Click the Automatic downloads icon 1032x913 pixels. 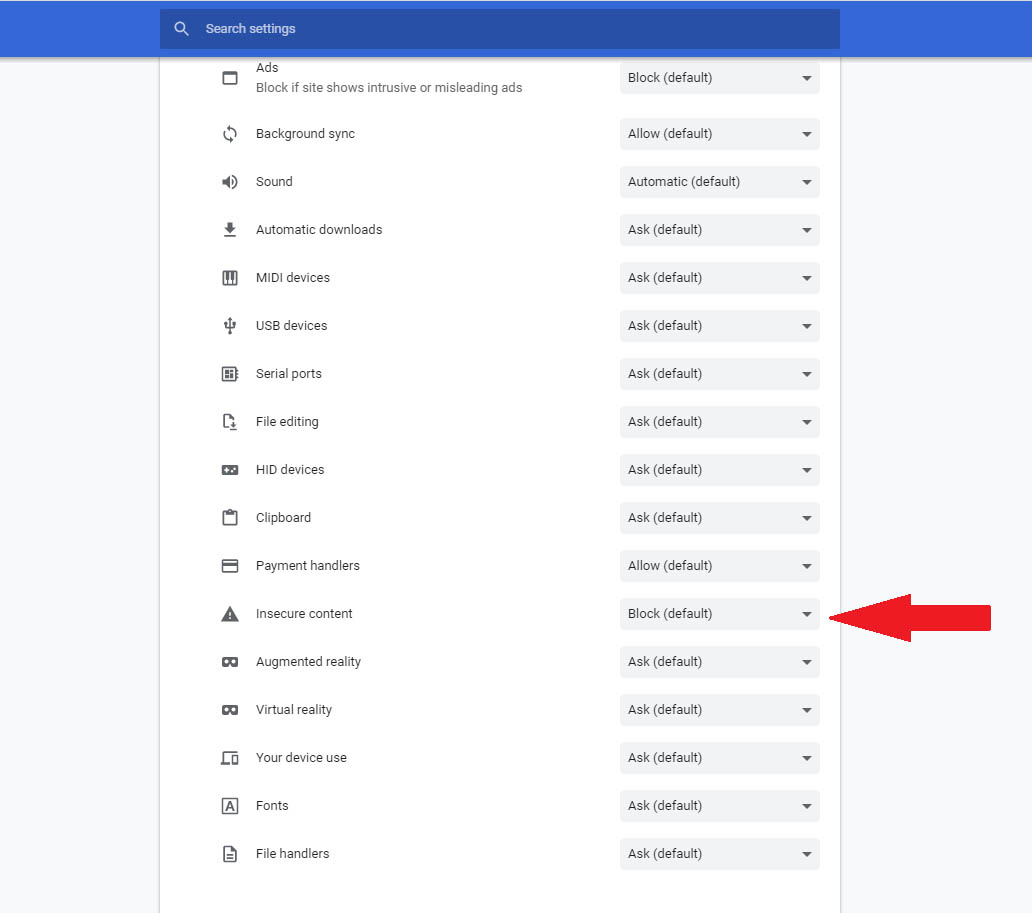tap(230, 229)
